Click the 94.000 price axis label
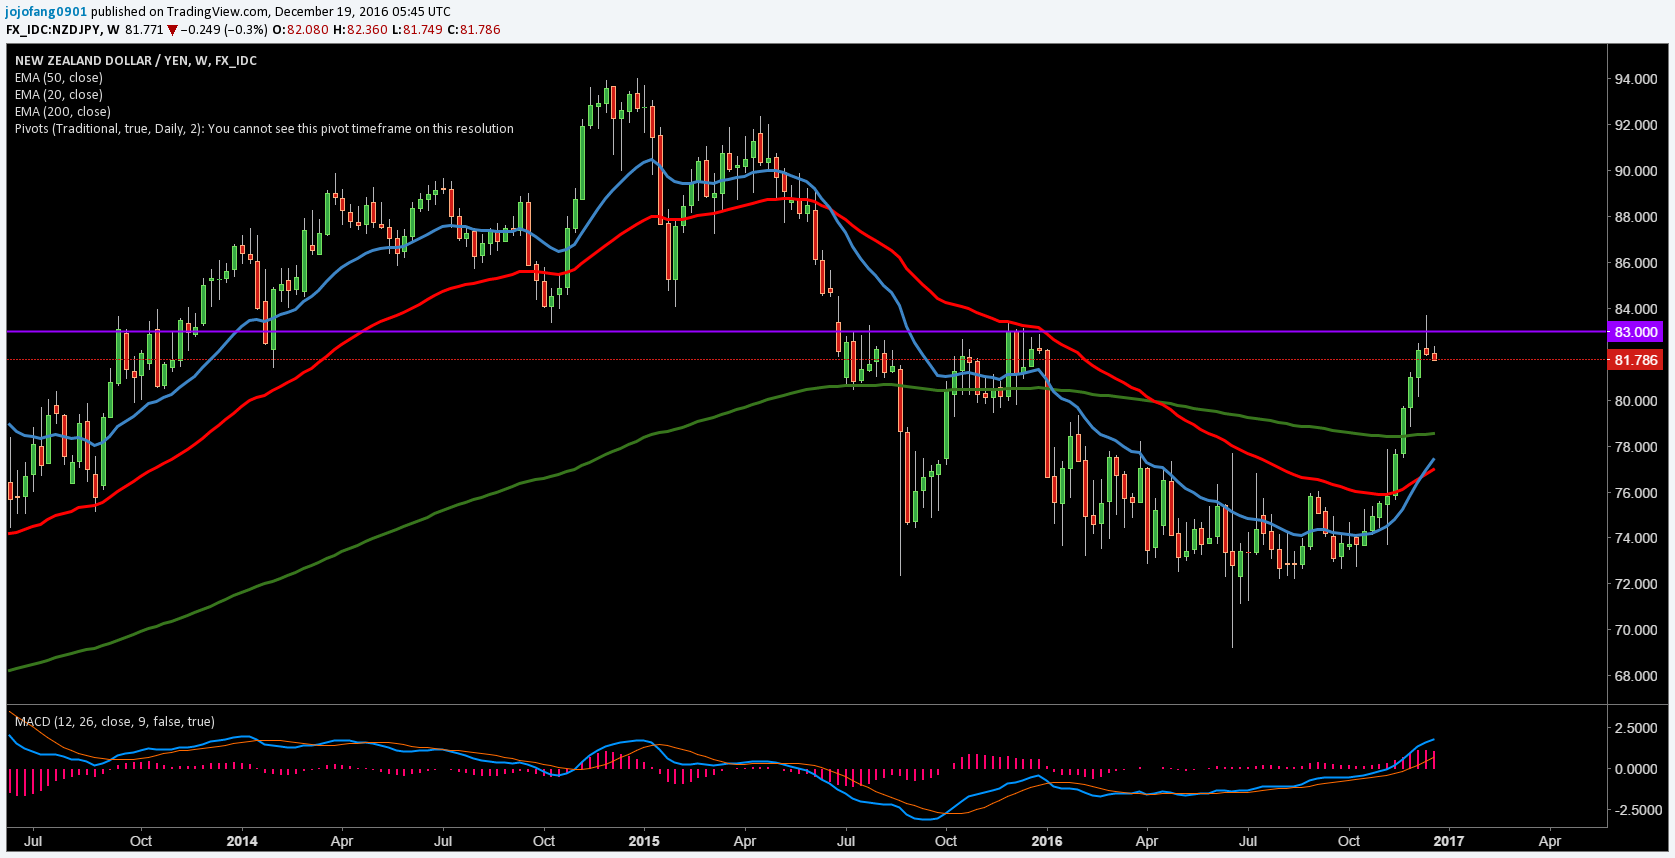Viewport: 1675px width, 858px height. tap(1636, 79)
